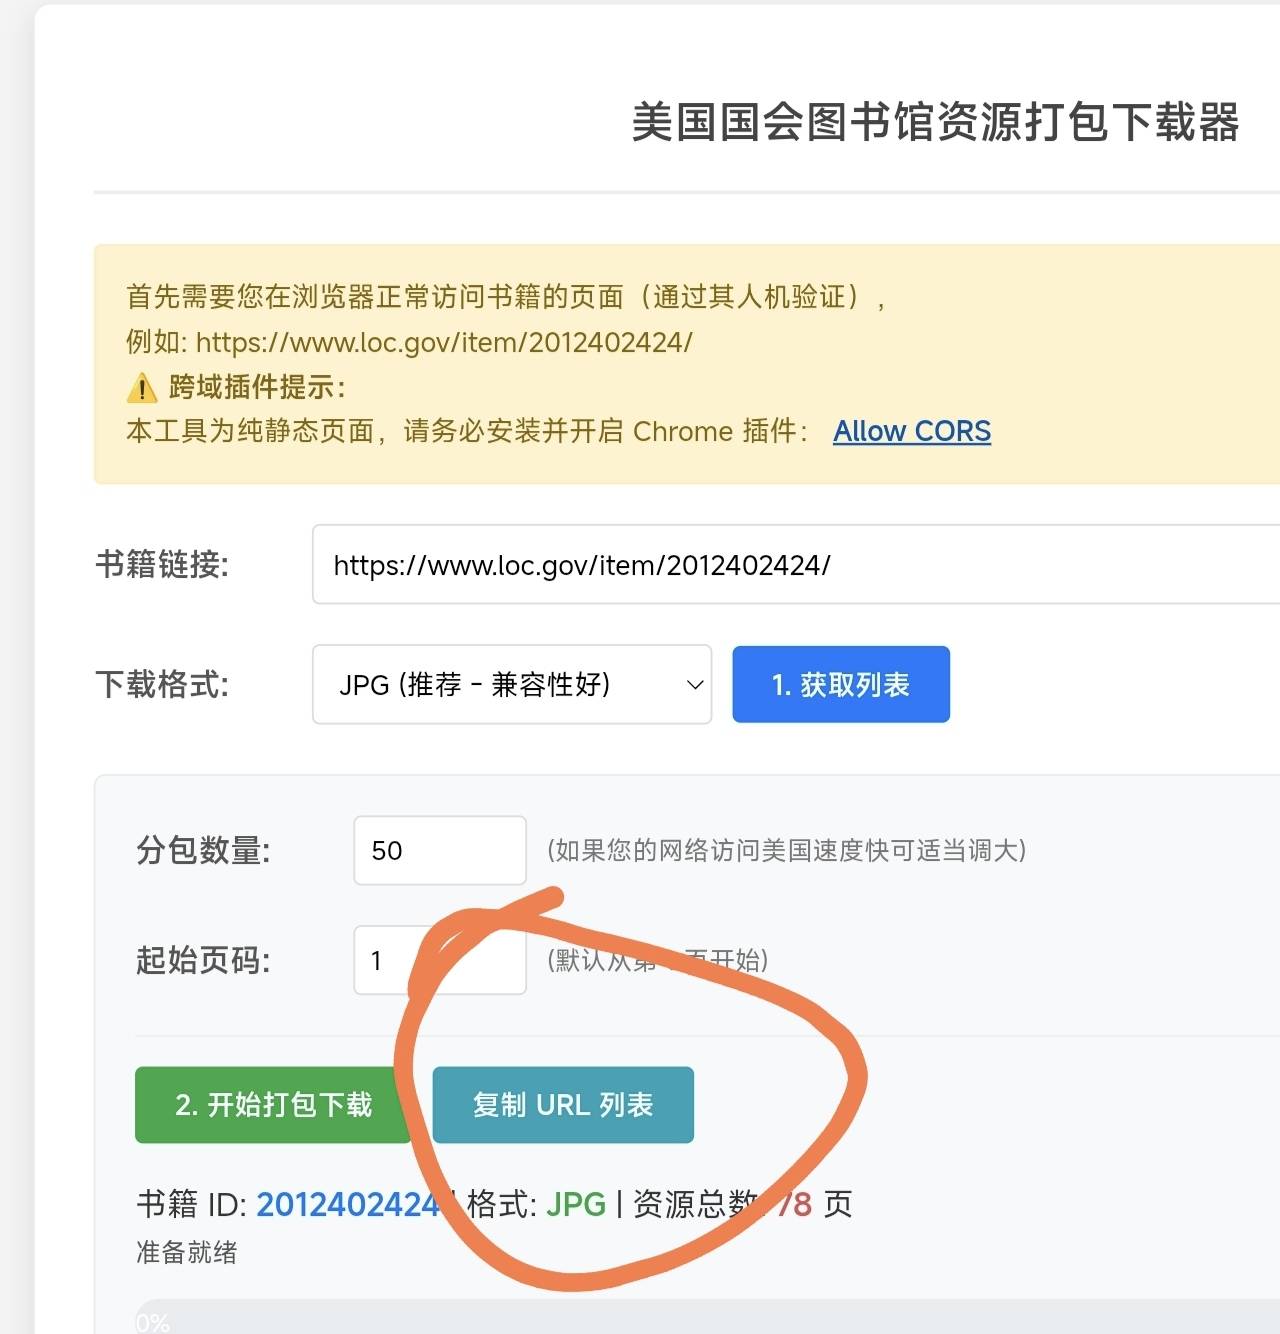This screenshot has width=1280, height=1334.
Task: Open the 下载格式 JPG dropdown
Action: pos(511,685)
